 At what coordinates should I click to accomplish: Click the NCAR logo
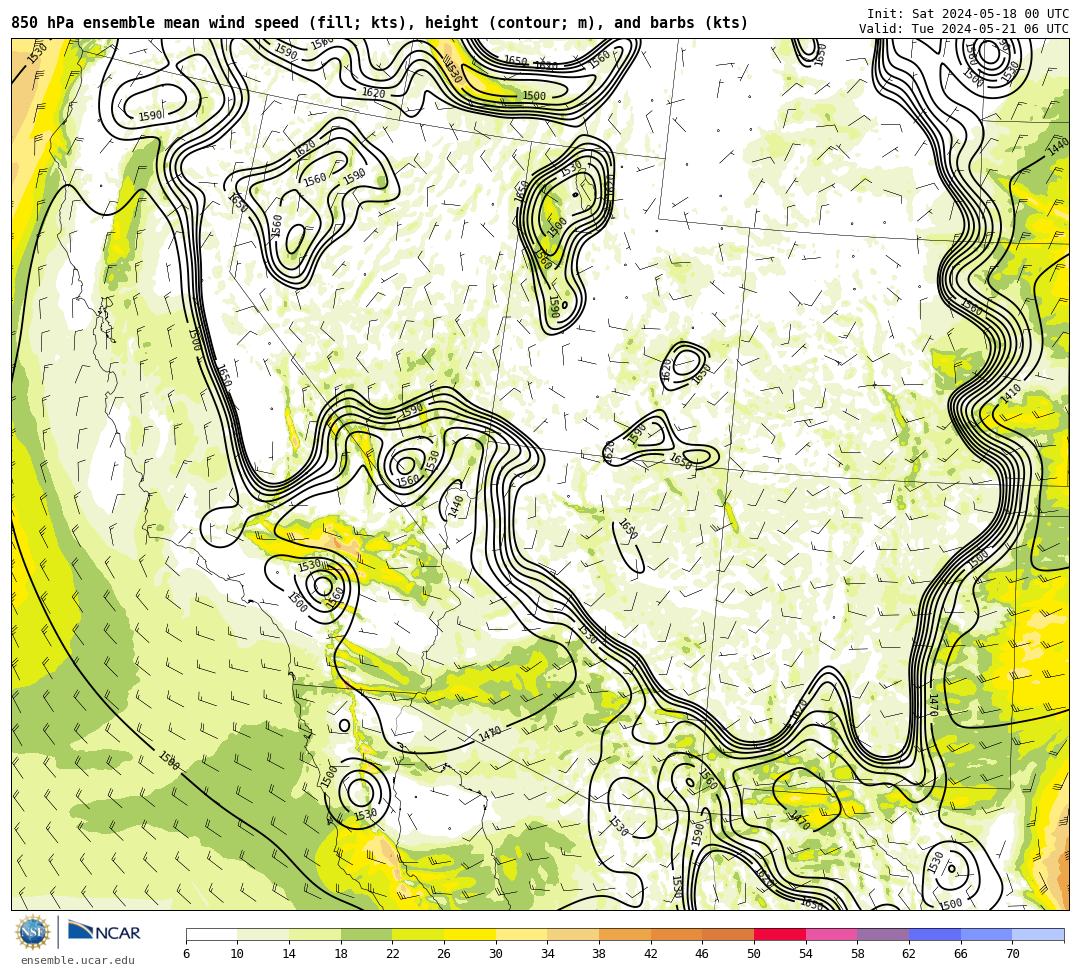pyautogui.click(x=104, y=932)
